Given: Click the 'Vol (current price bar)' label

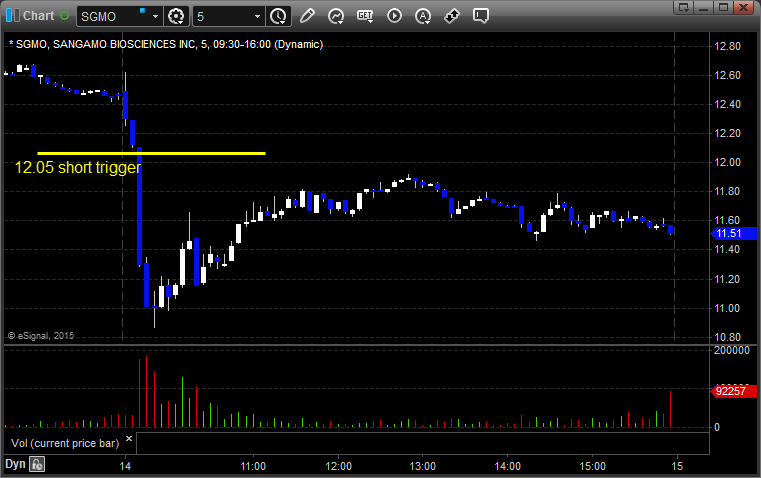Looking at the screenshot, I should coord(65,443).
